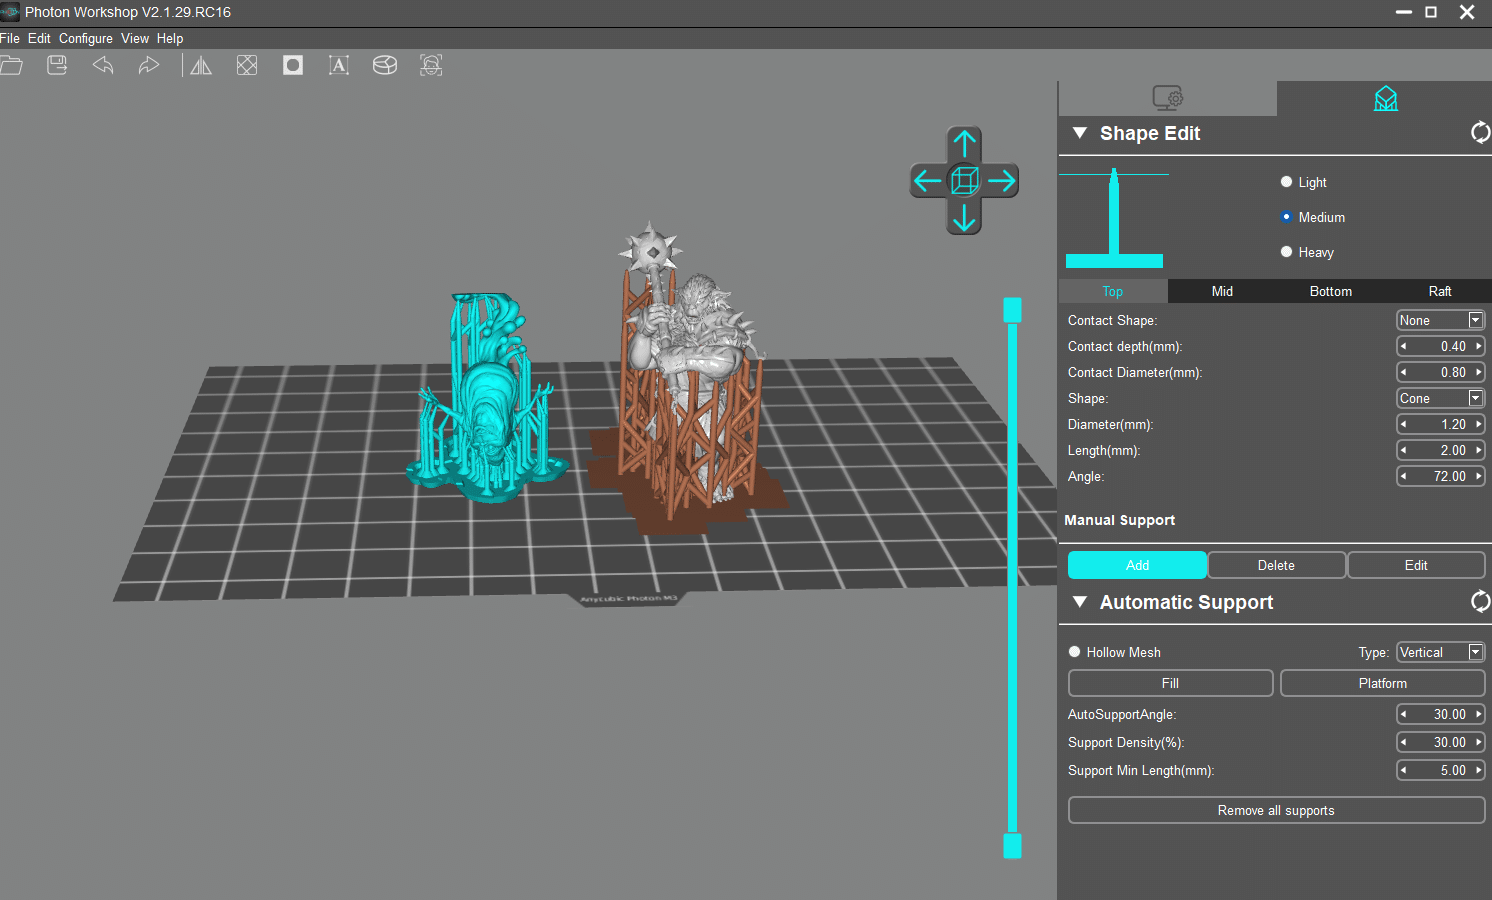Select the Light support radio button

pyautogui.click(x=1287, y=182)
